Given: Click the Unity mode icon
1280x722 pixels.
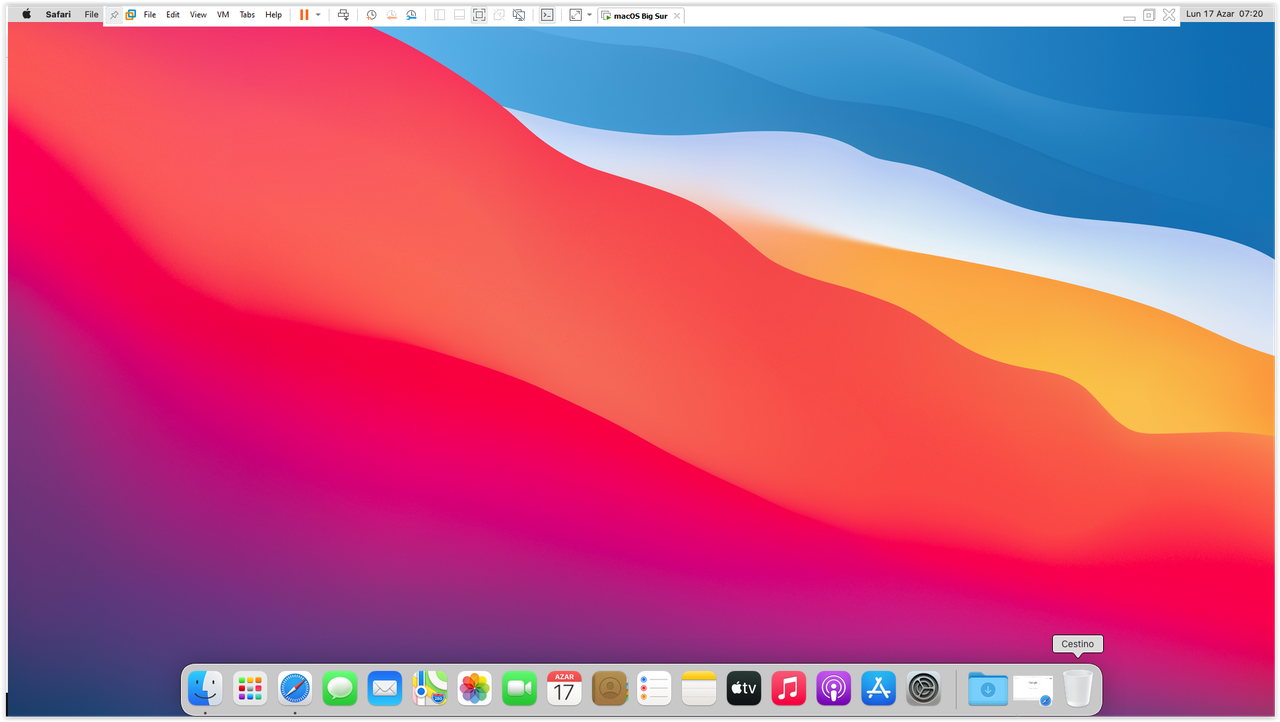Looking at the screenshot, I should [499, 15].
